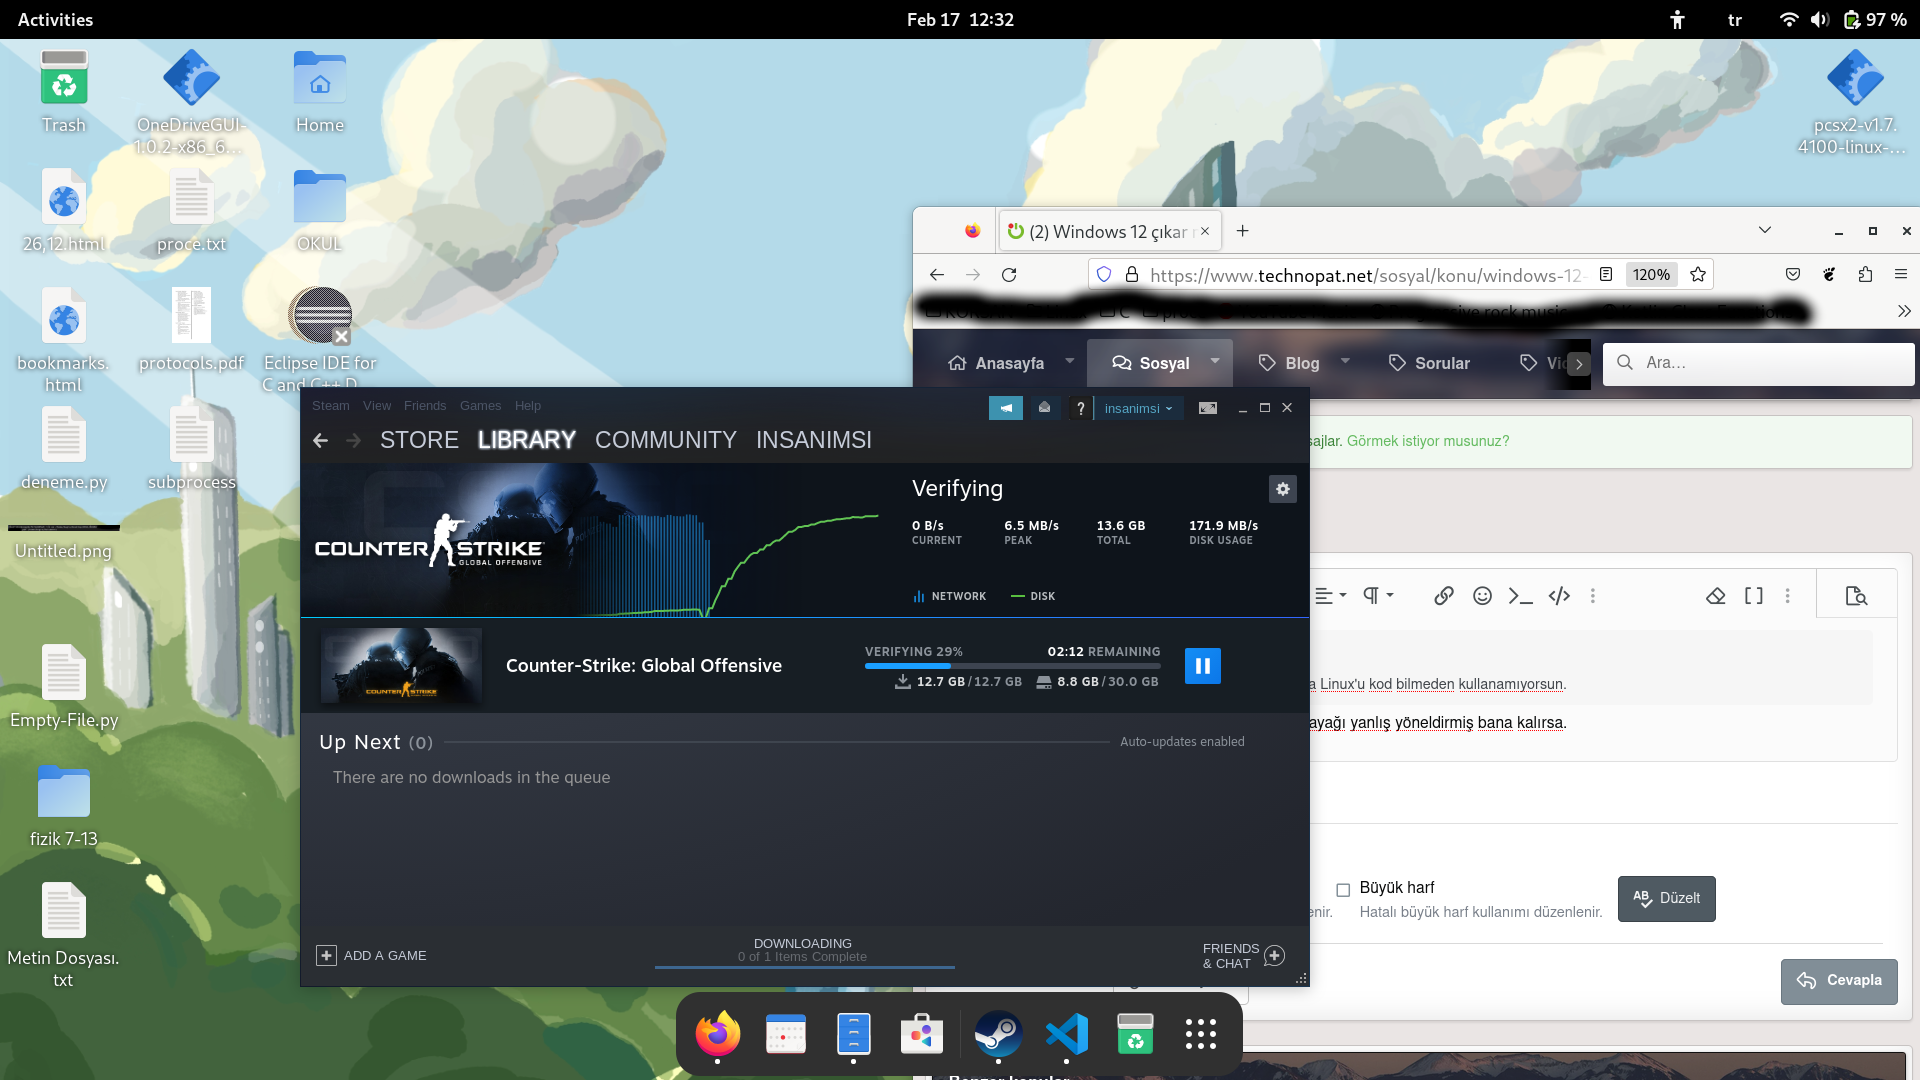Open the Steam Games menu
The image size is (1920, 1080).
click(480, 406)
